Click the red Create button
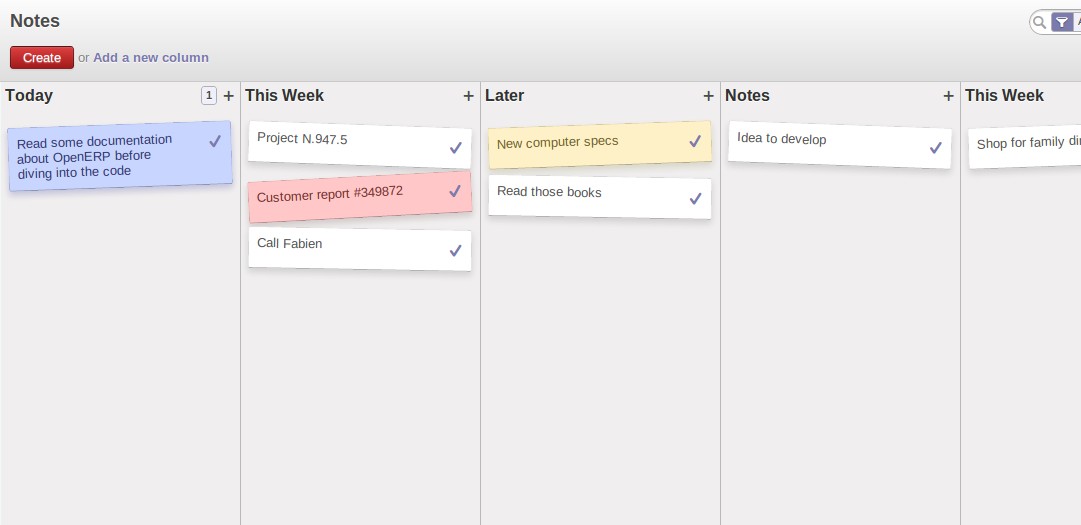The height and width of the screenshot is (525, 1081). [41, 58]
